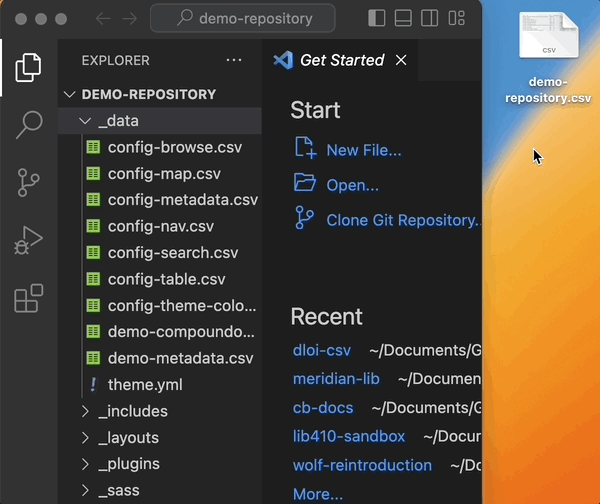The height and width of the screenshot is (504, 600).
Task: Click the CSV icon beside config-map.csv
Action: pyautogui.click(x=93, y=174)
